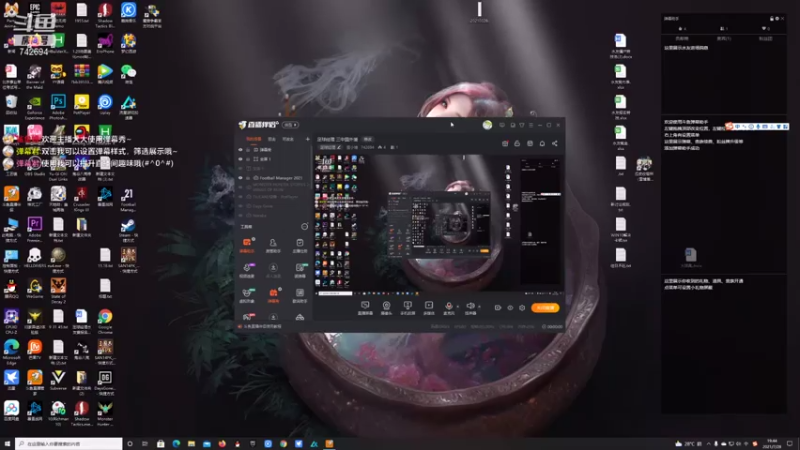This screenshot has height=450, width=800.
Task: Open the Uplay desktop icon
Action: click(x=105, y=105)
